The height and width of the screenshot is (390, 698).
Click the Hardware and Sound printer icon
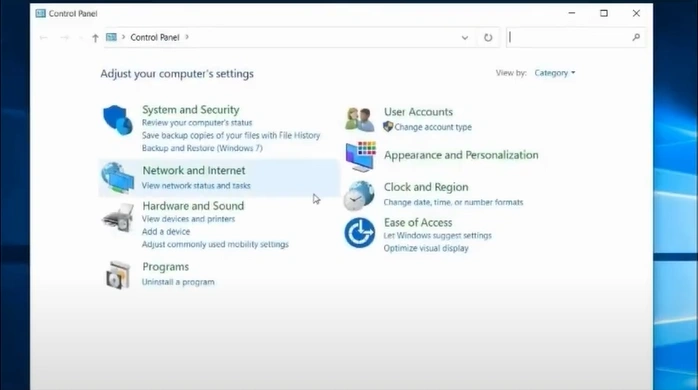tap(118, 218)
